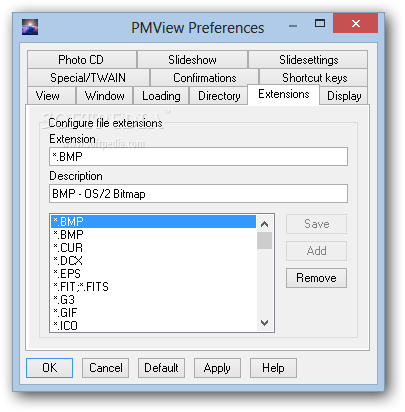405x412 pixels.
Task: Click the PMView app icon in title bar
Action: point(30,27)
